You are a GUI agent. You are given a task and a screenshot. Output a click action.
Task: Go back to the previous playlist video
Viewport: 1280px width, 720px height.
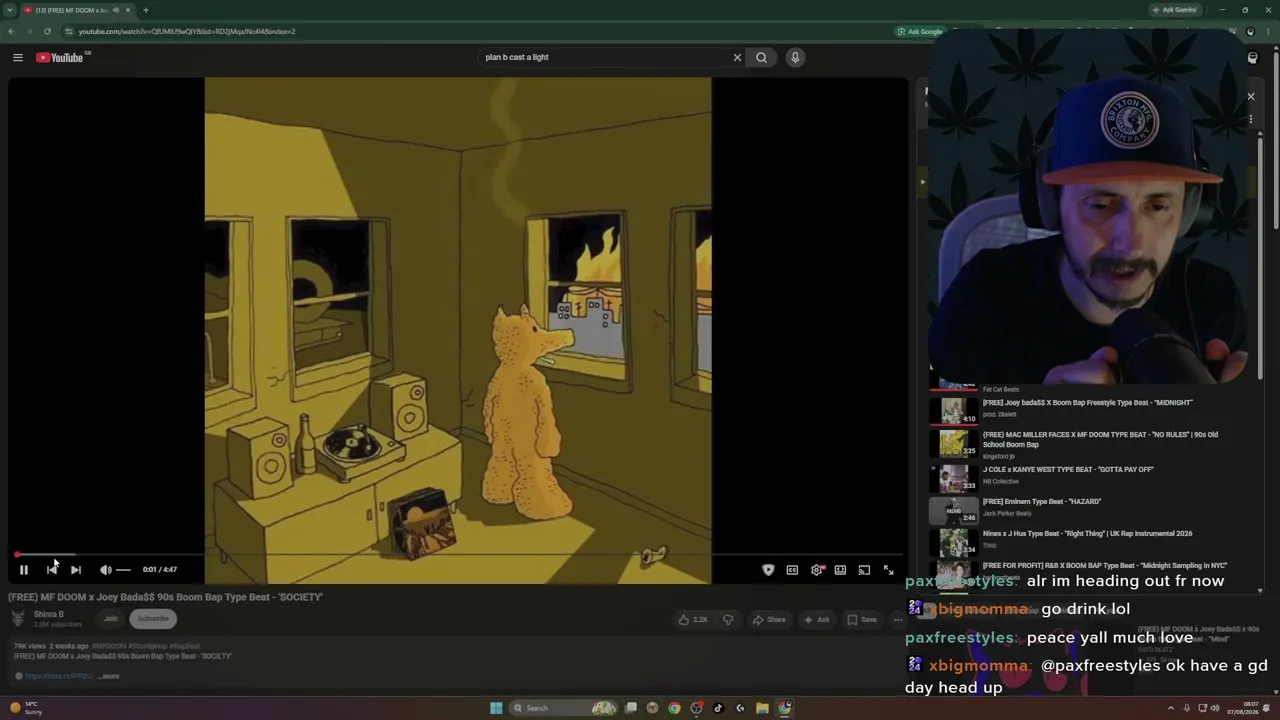click(52, 570)
